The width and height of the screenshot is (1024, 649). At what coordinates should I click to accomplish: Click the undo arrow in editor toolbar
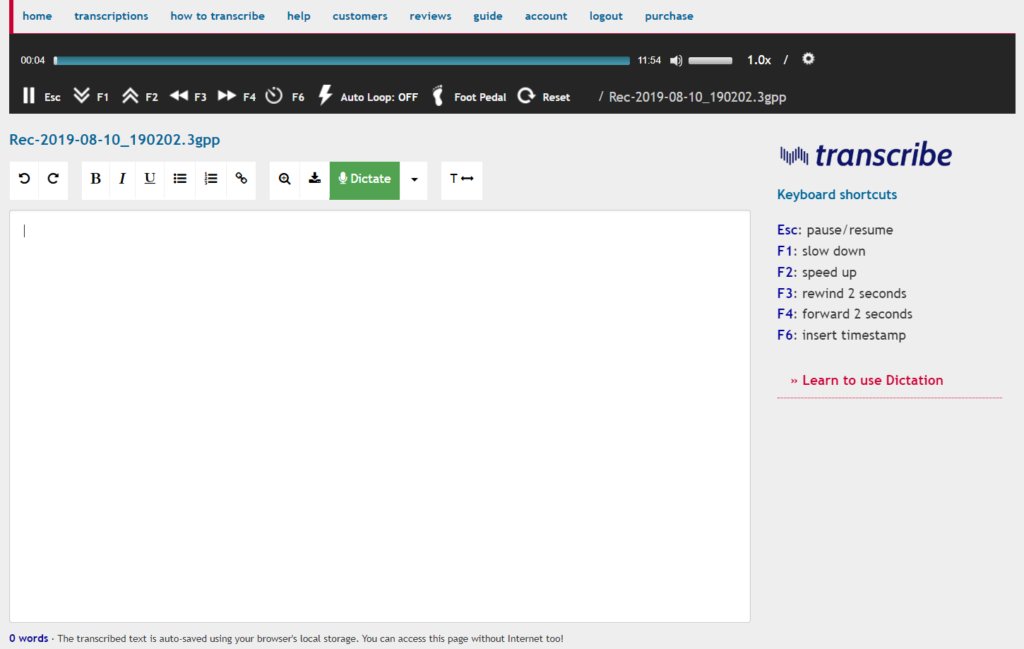[x=25, y=179]
